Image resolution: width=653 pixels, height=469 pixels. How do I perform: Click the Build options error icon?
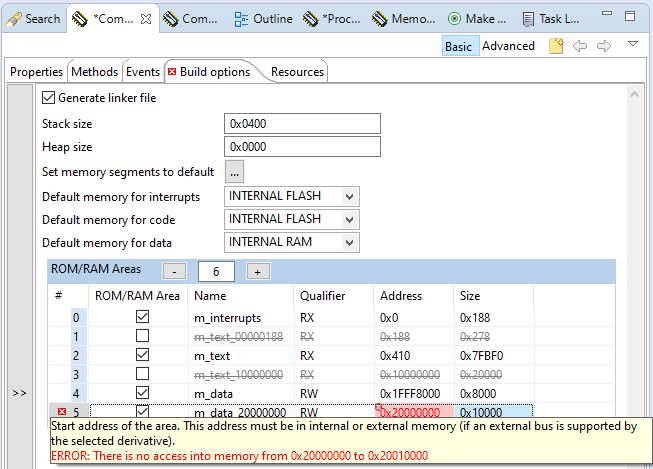click(172, 72)
